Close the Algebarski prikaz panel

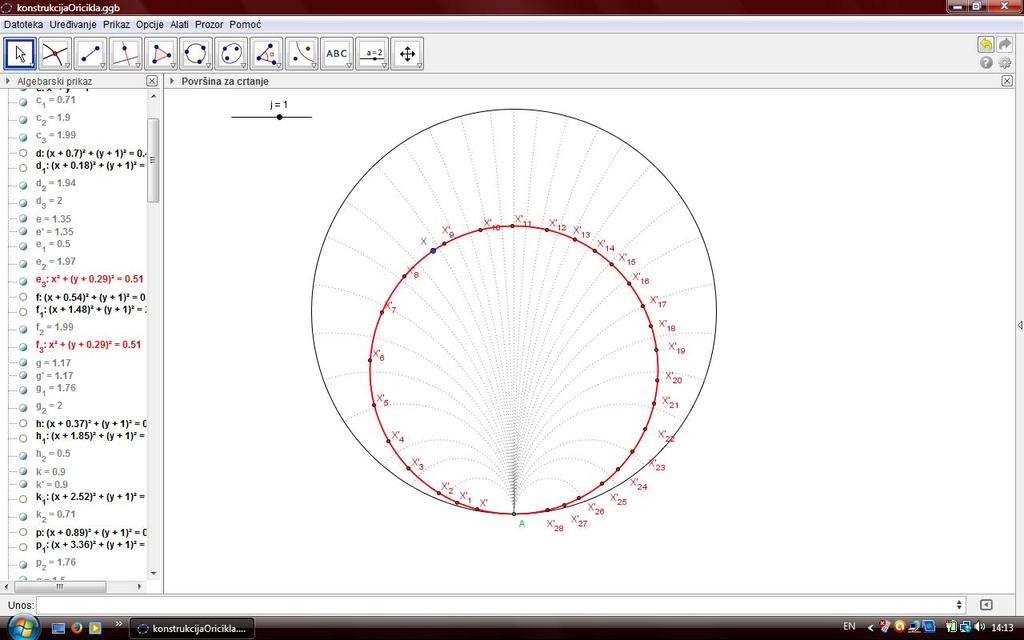[152, 81]
